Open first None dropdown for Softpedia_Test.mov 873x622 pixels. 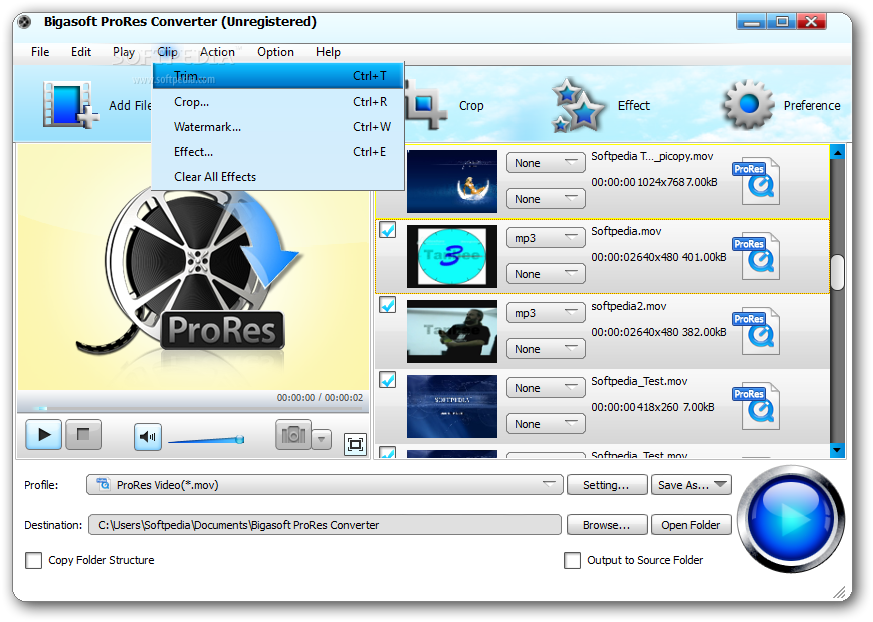(546, 388)
